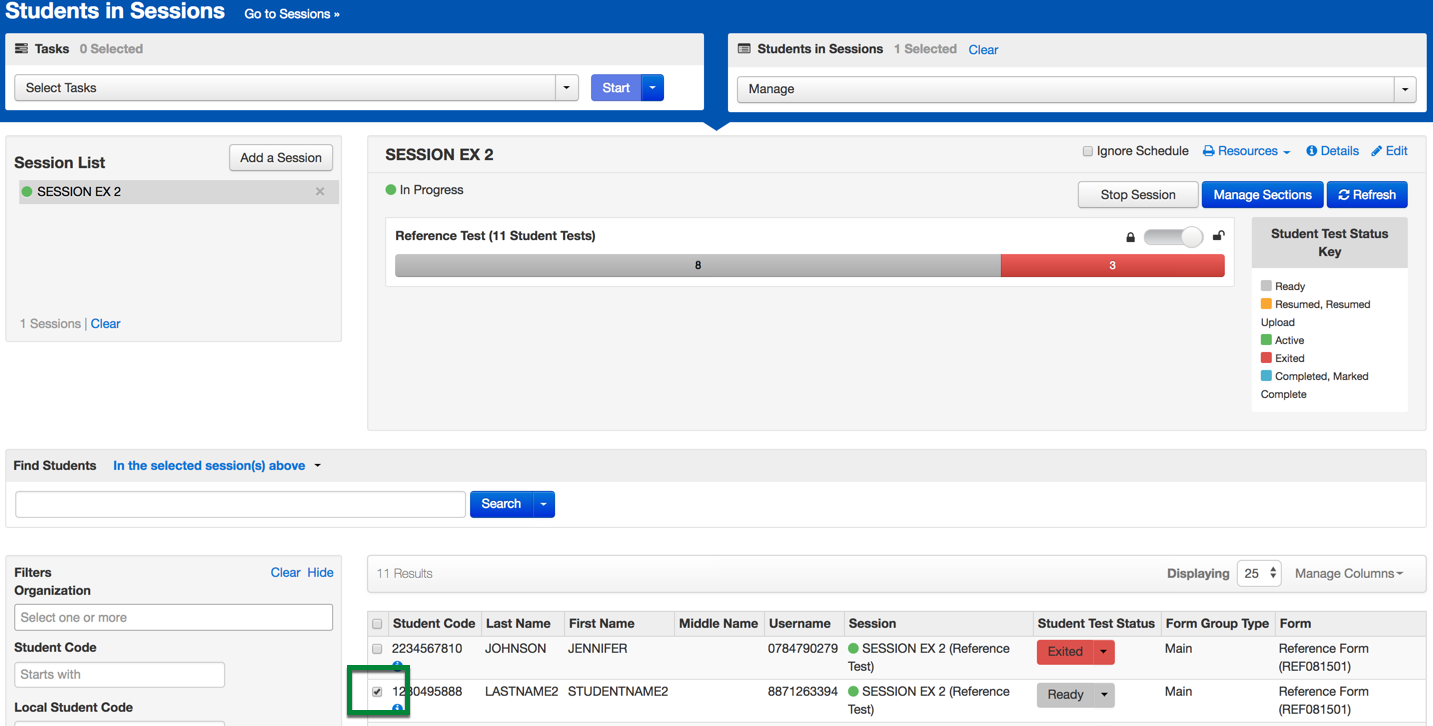Viewport: 1433px width, 726px height.
Task: Click the Manage Sections button
Action: (x=1262, y=195)
